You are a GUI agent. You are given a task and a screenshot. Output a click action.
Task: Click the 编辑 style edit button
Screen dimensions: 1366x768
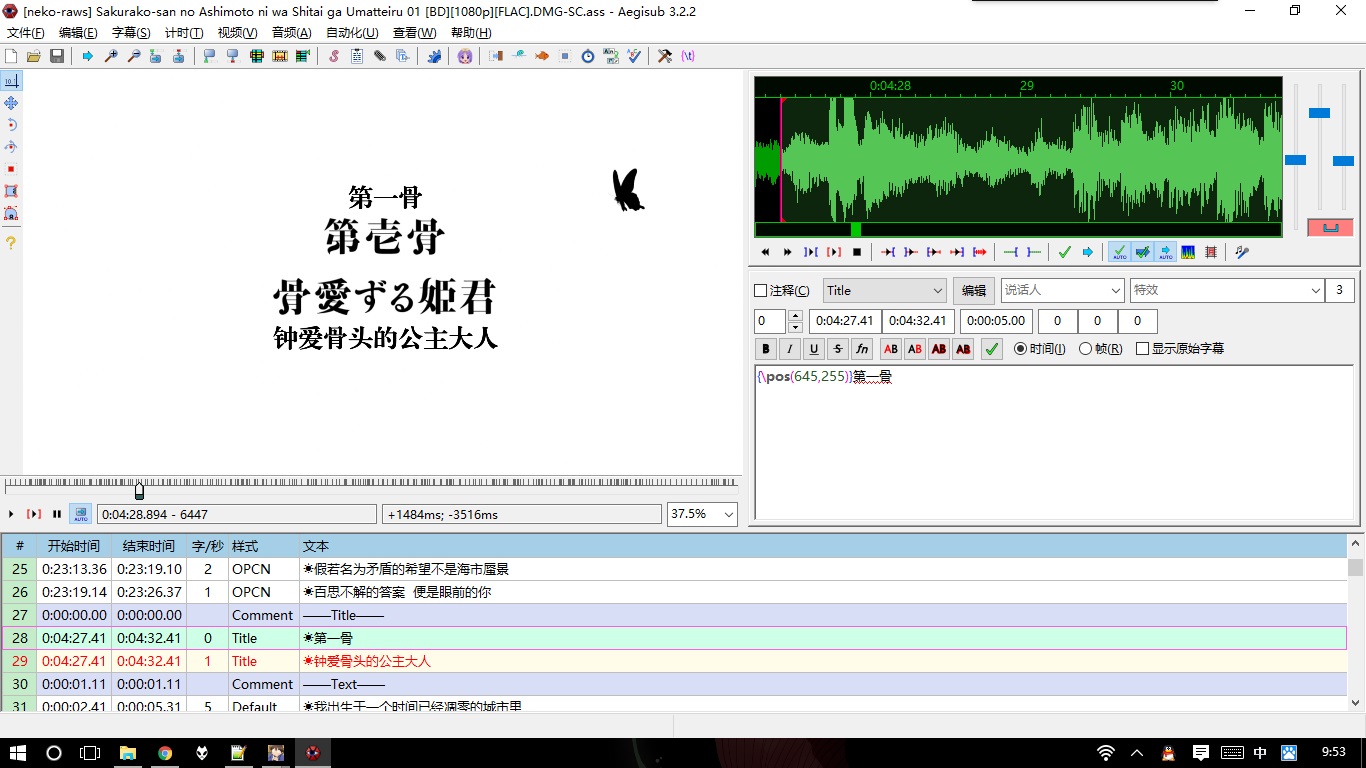(973, 291)
